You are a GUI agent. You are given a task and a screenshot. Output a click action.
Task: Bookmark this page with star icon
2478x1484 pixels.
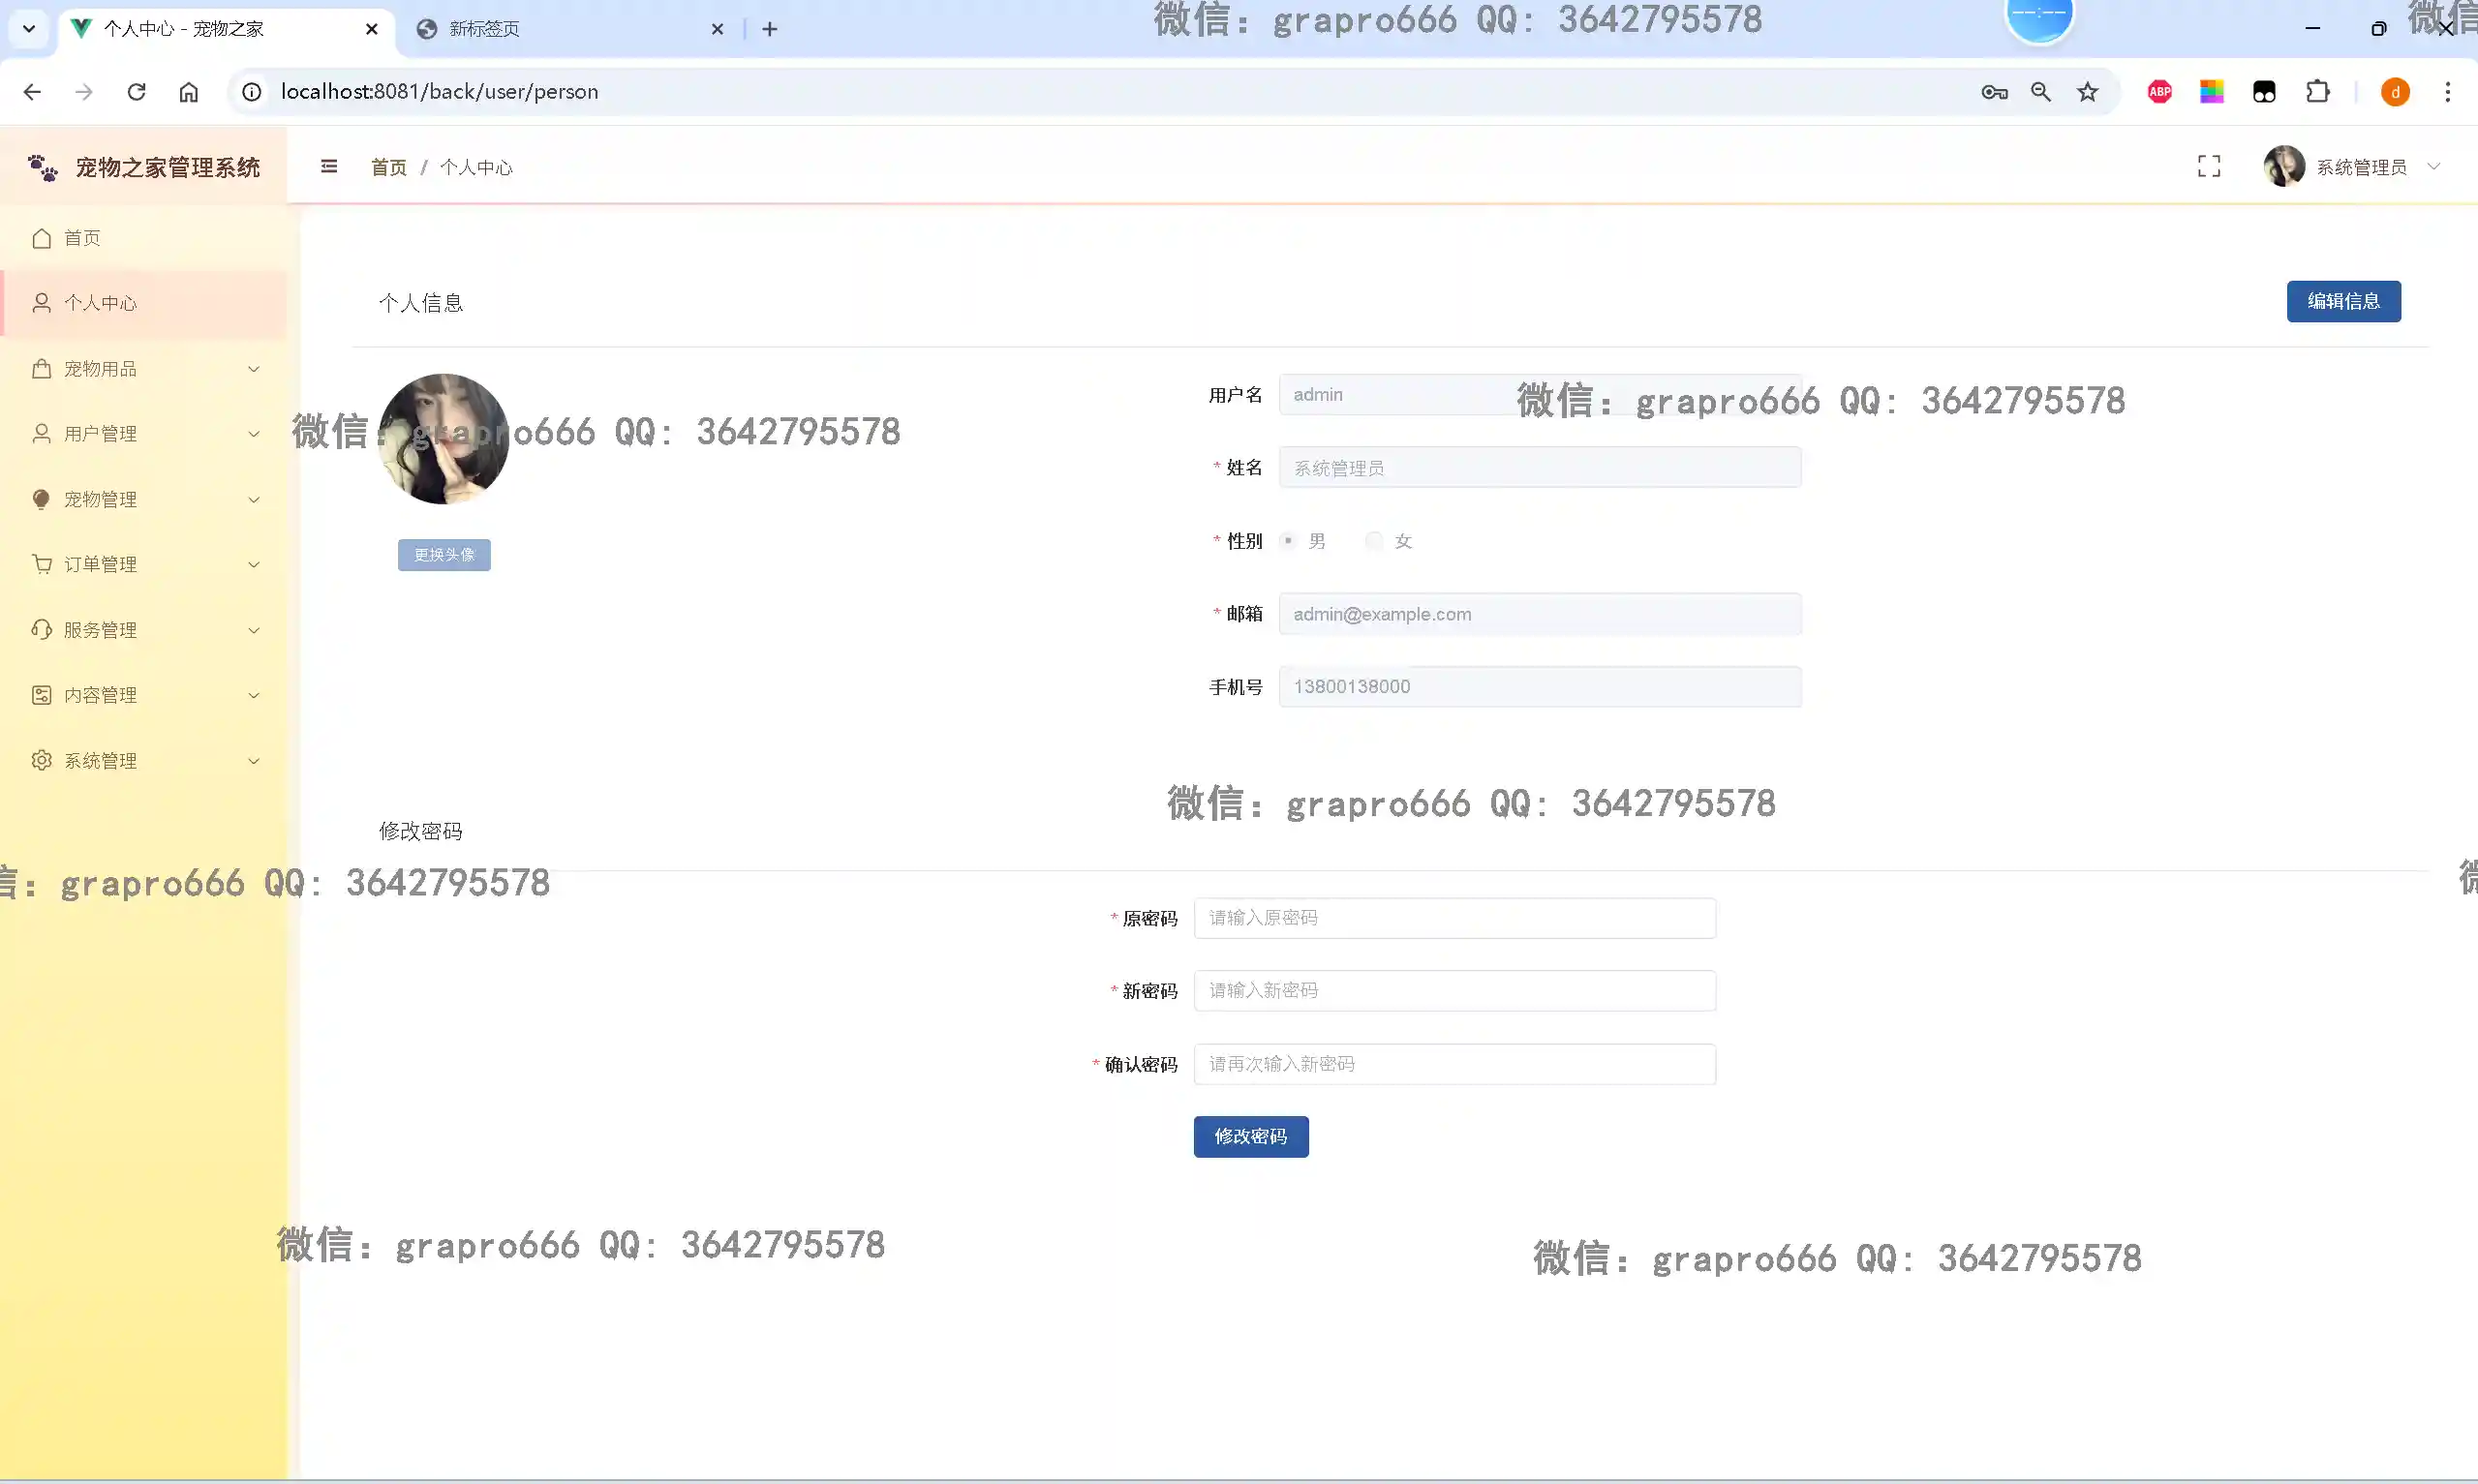[2087, 92]
